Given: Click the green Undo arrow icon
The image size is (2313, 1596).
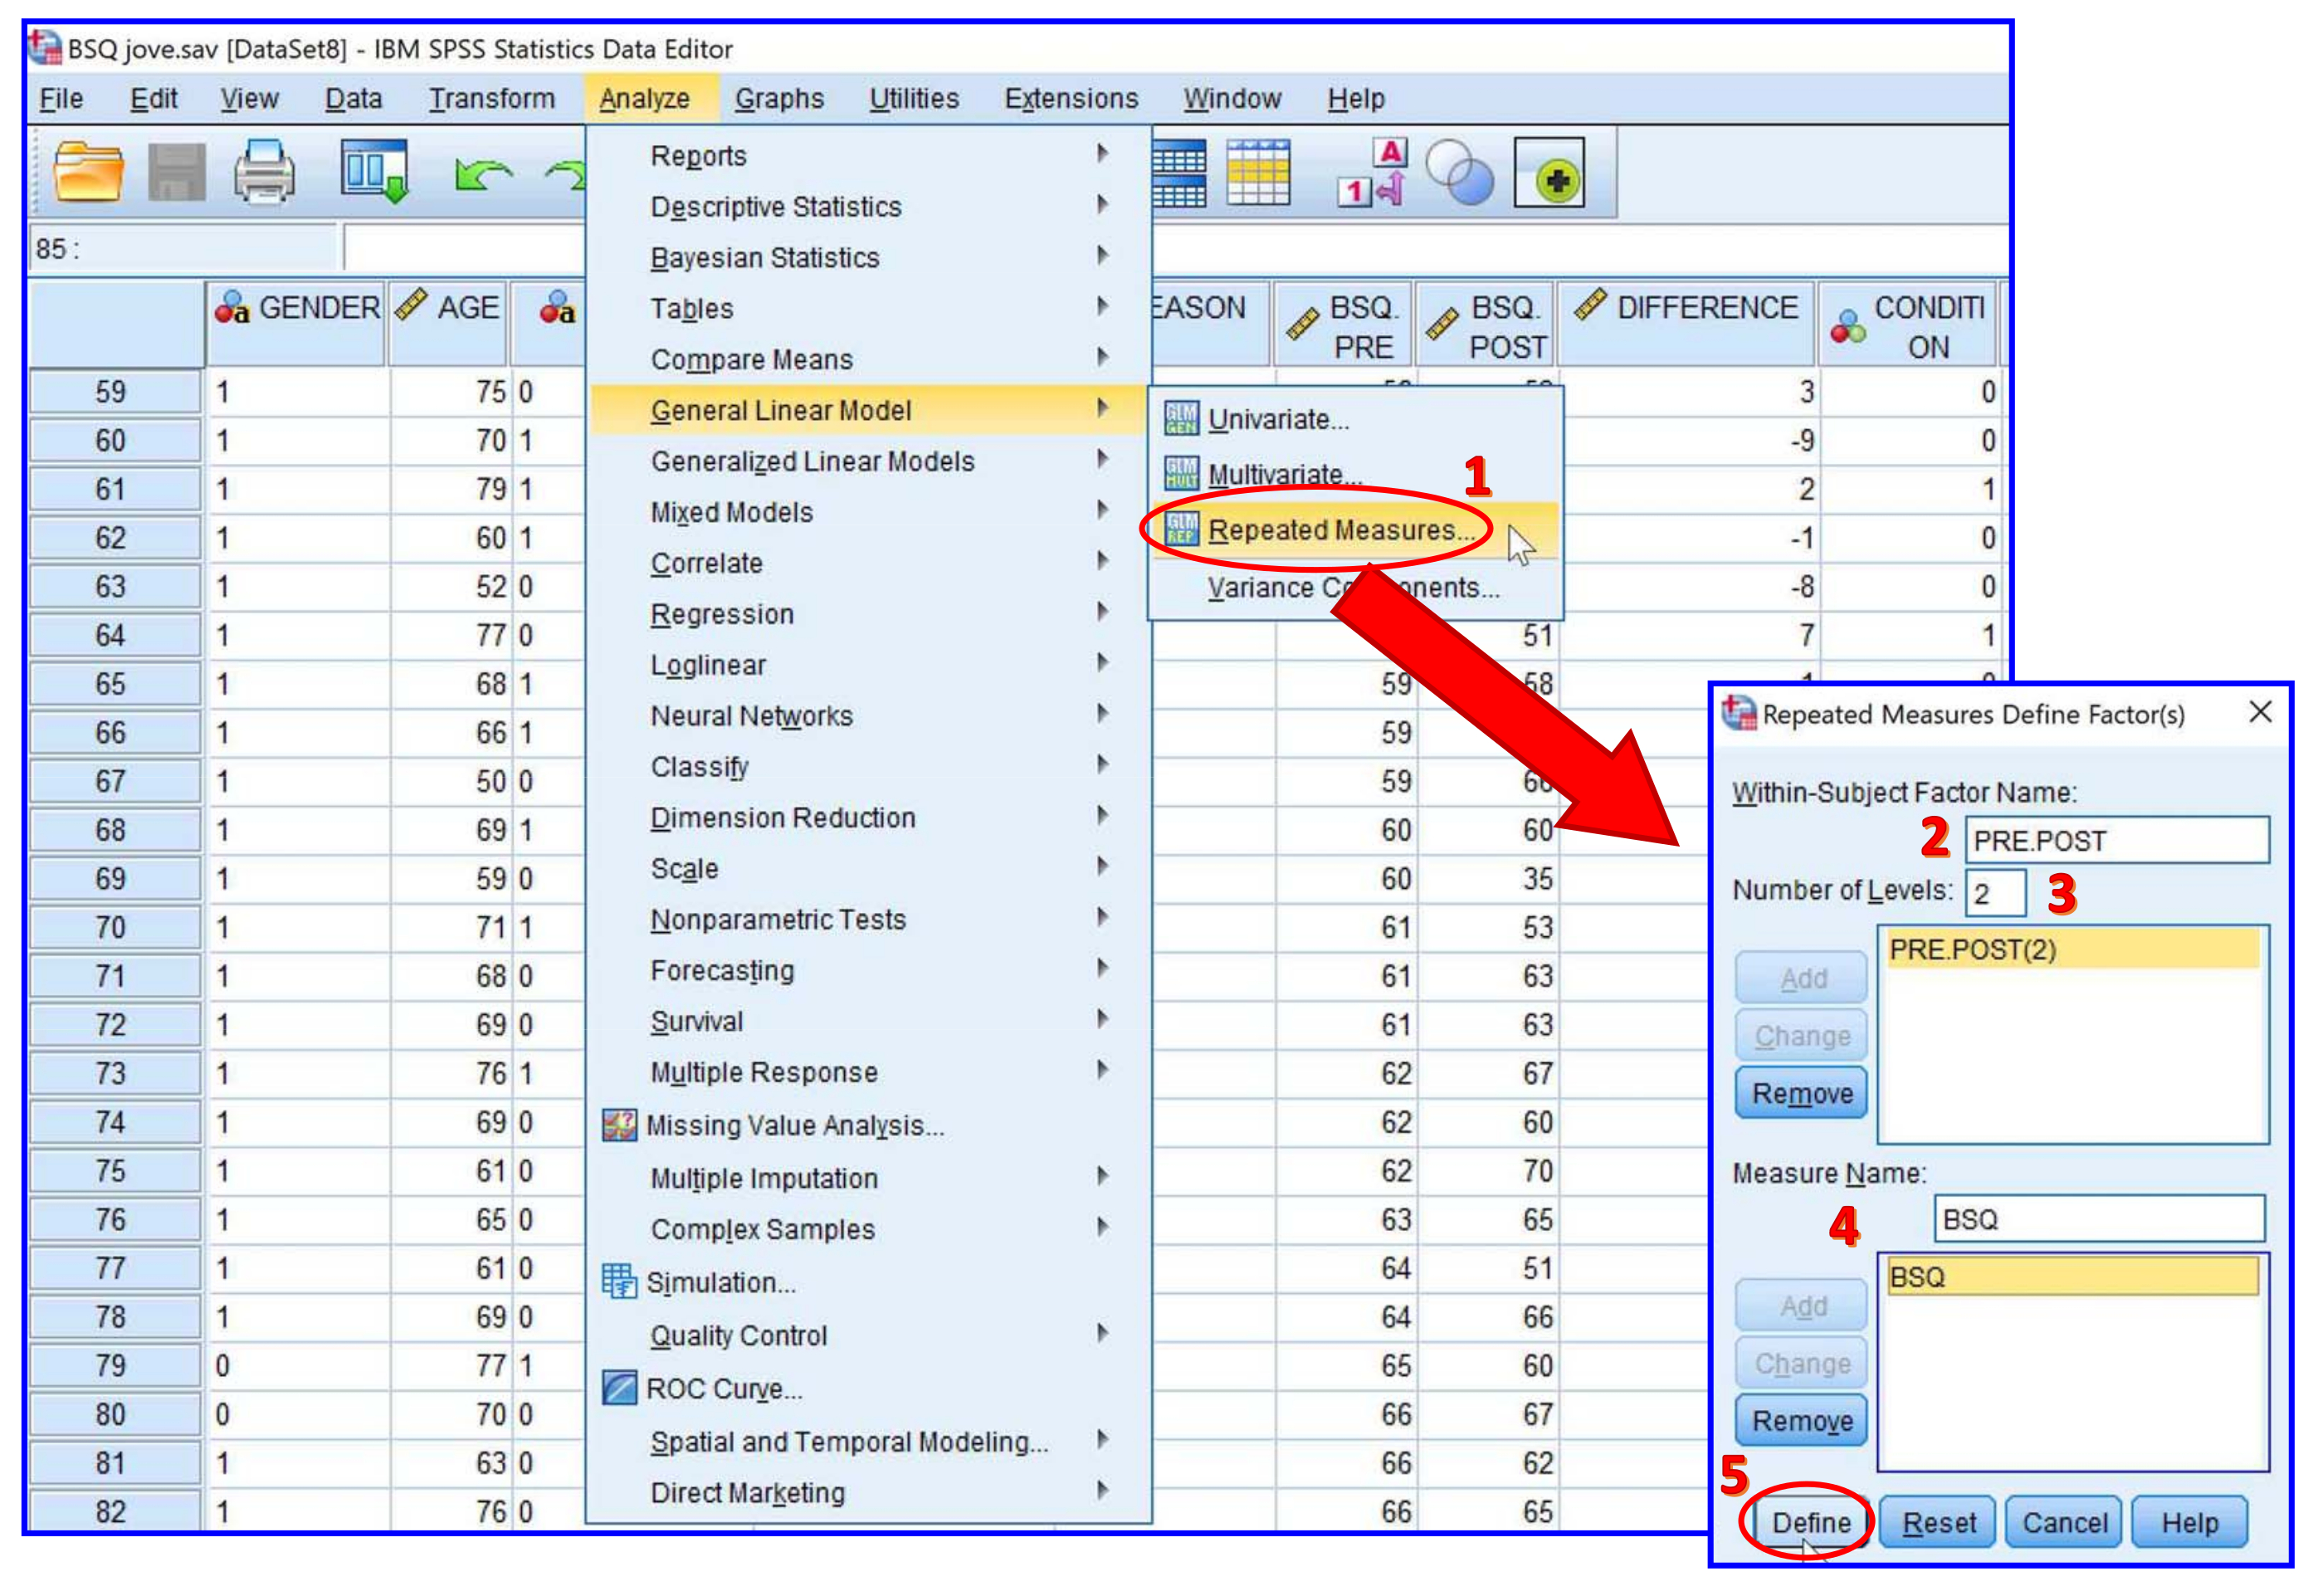Looking at the screenshot, I should 482,174.
